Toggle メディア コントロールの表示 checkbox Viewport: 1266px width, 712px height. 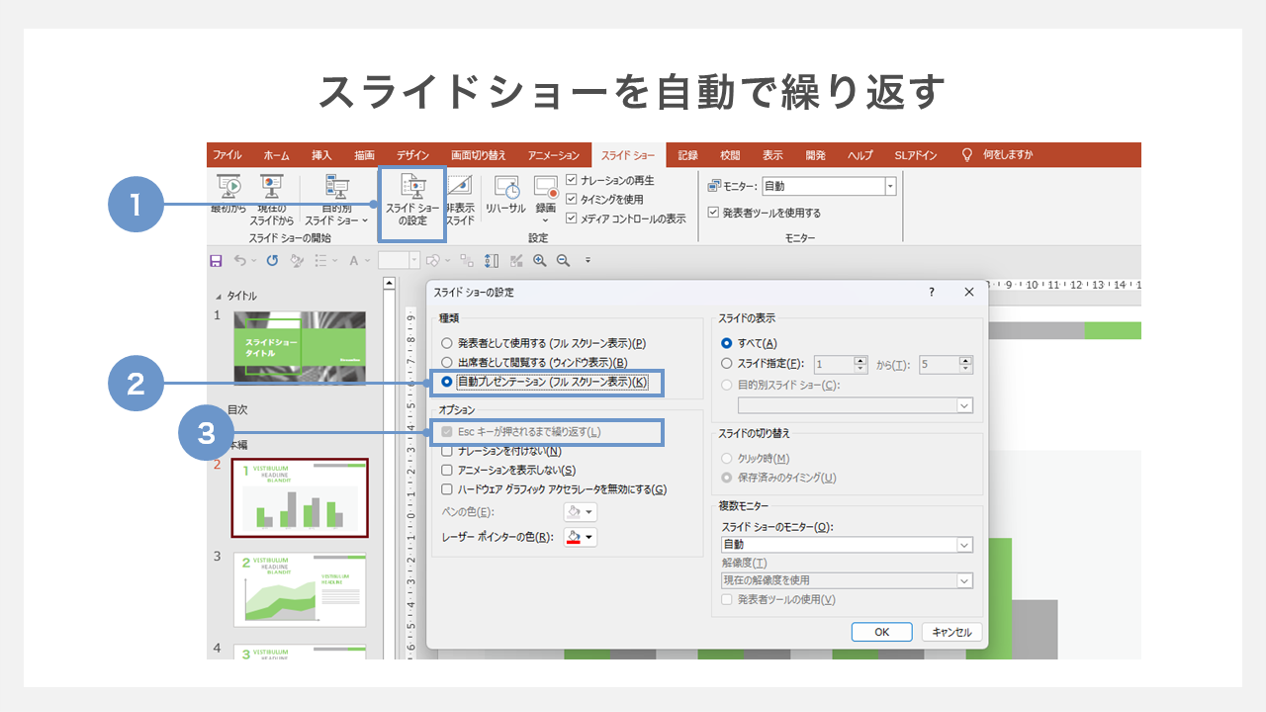pyautogui.click(x=571, y=218)
